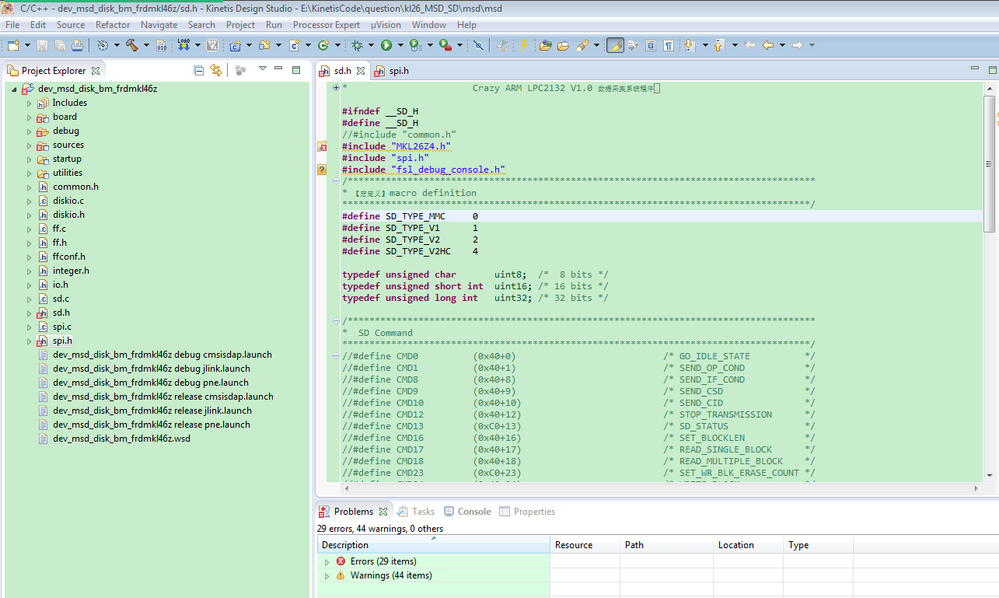This screenshot has width=999, height=598.
Task: Click the Save disk icon
Action: [42, 45]
